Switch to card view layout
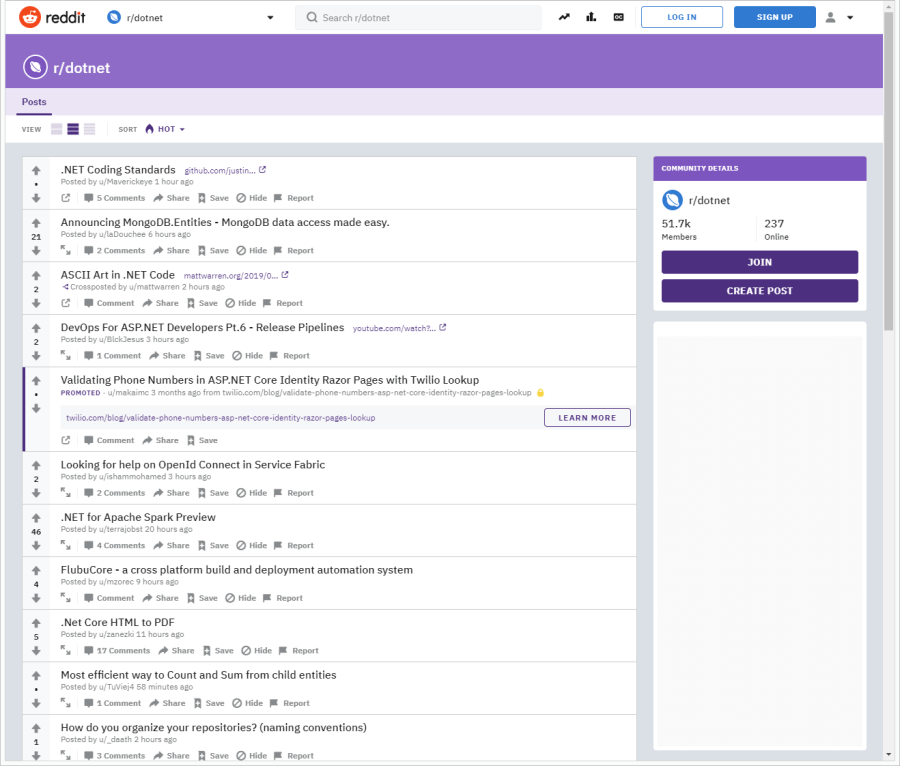900x766 pixels. (x=56, y=129)
